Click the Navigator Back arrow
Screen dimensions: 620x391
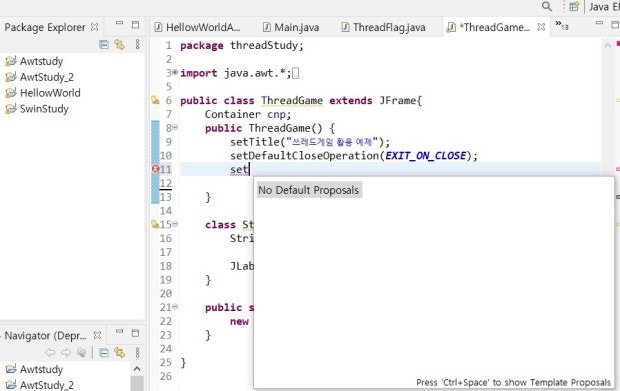(50, 352)
